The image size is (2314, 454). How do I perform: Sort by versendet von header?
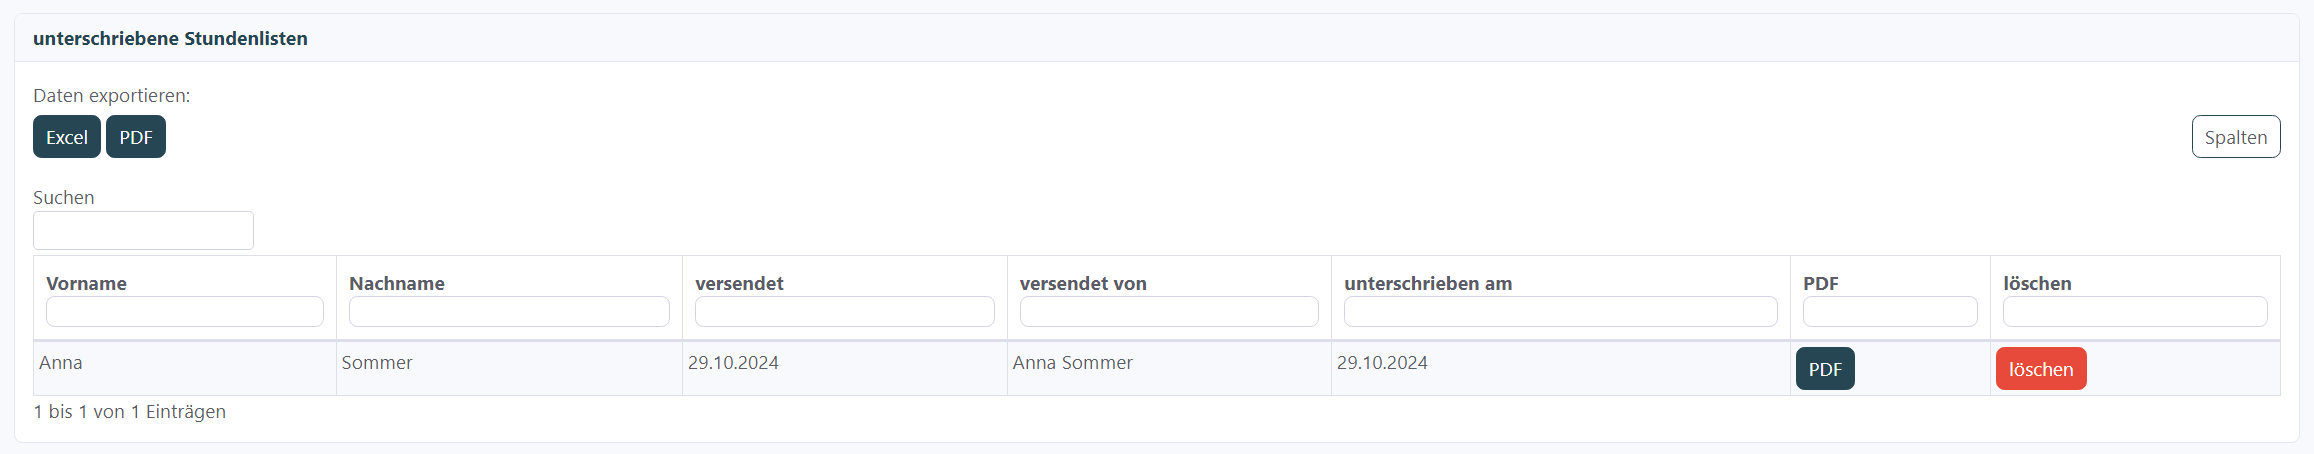(x=1083, y=283)
